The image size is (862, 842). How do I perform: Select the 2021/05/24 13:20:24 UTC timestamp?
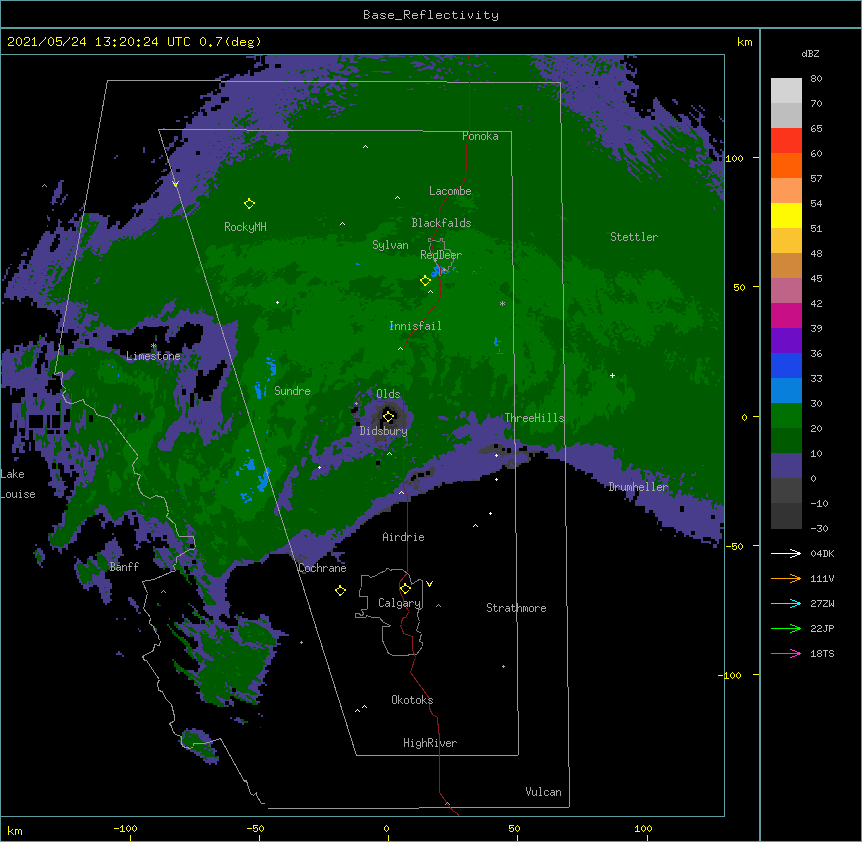(x=99, y=42)
